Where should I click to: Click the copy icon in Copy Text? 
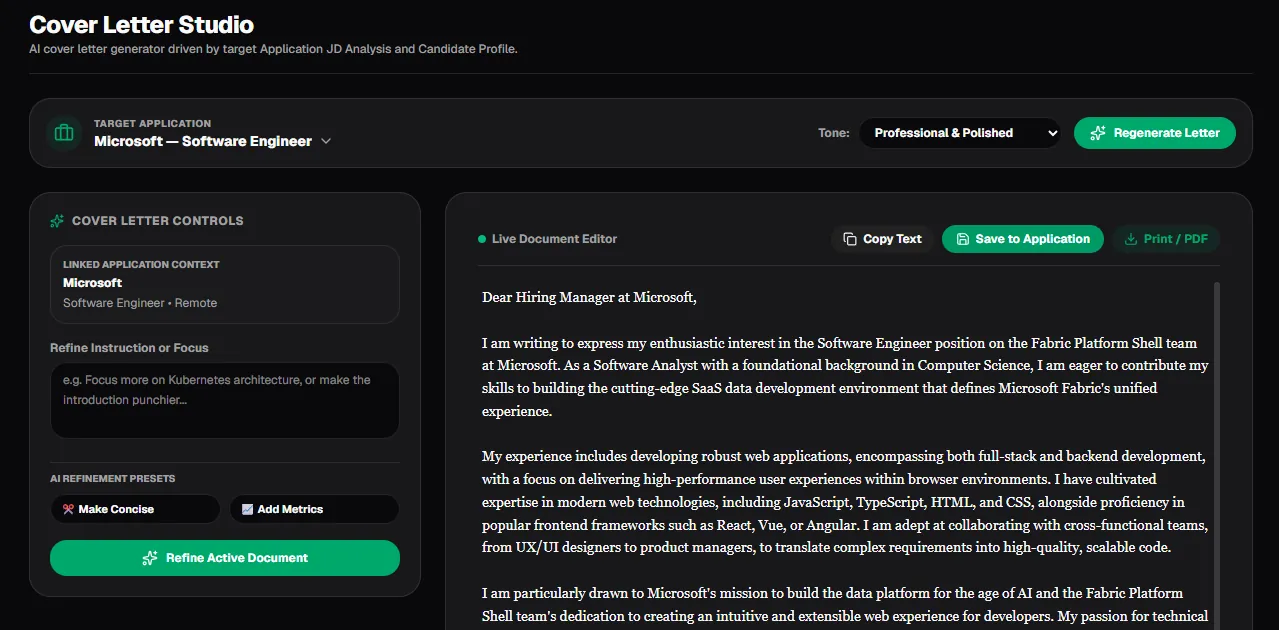click(x=850, y=239)
